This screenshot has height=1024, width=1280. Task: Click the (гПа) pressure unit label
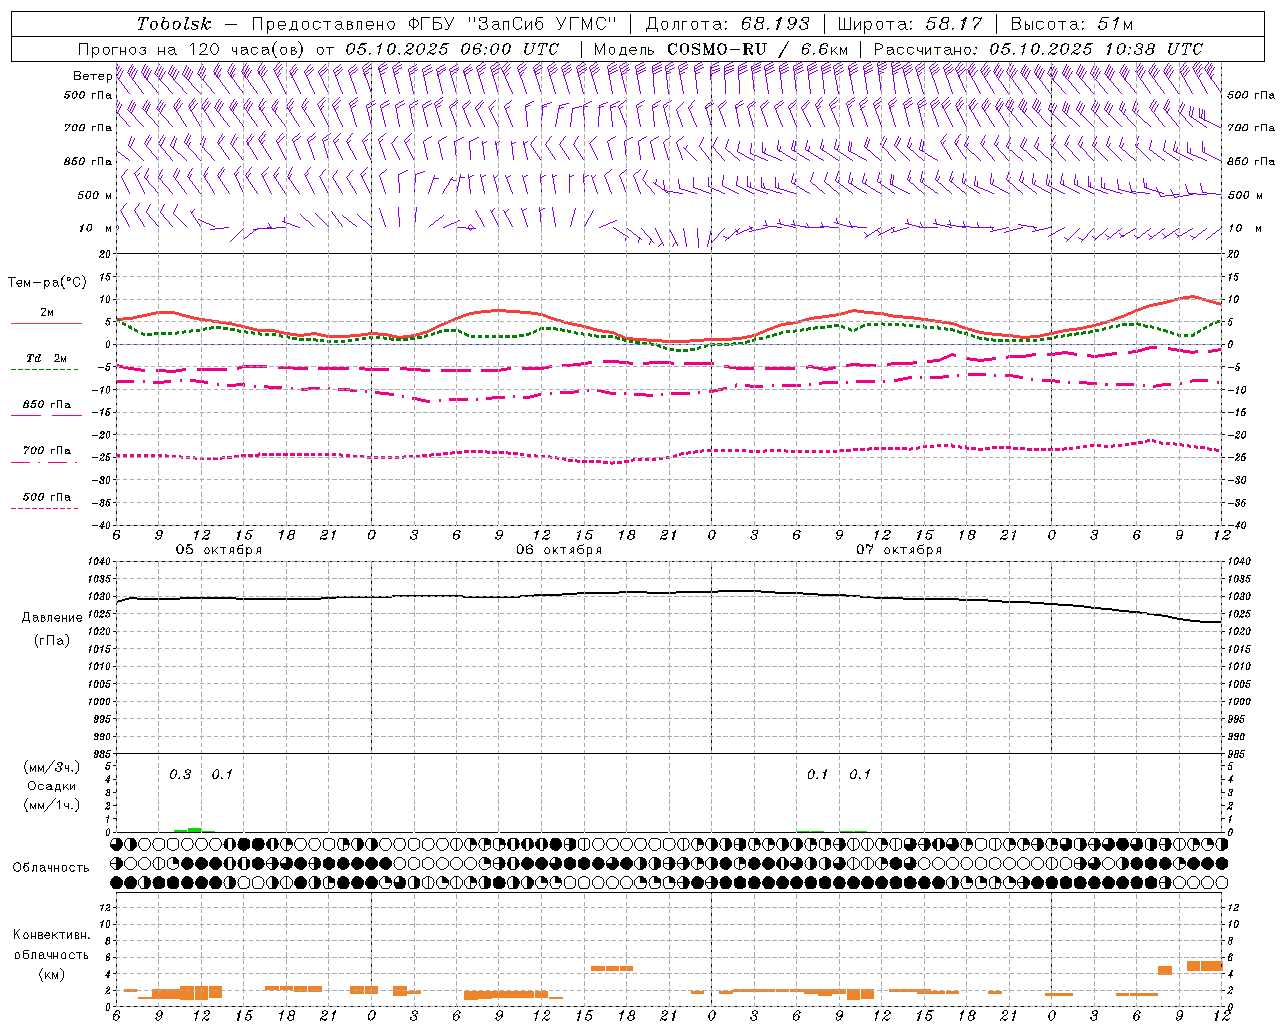pyautogui.click(x=52, y=641)
